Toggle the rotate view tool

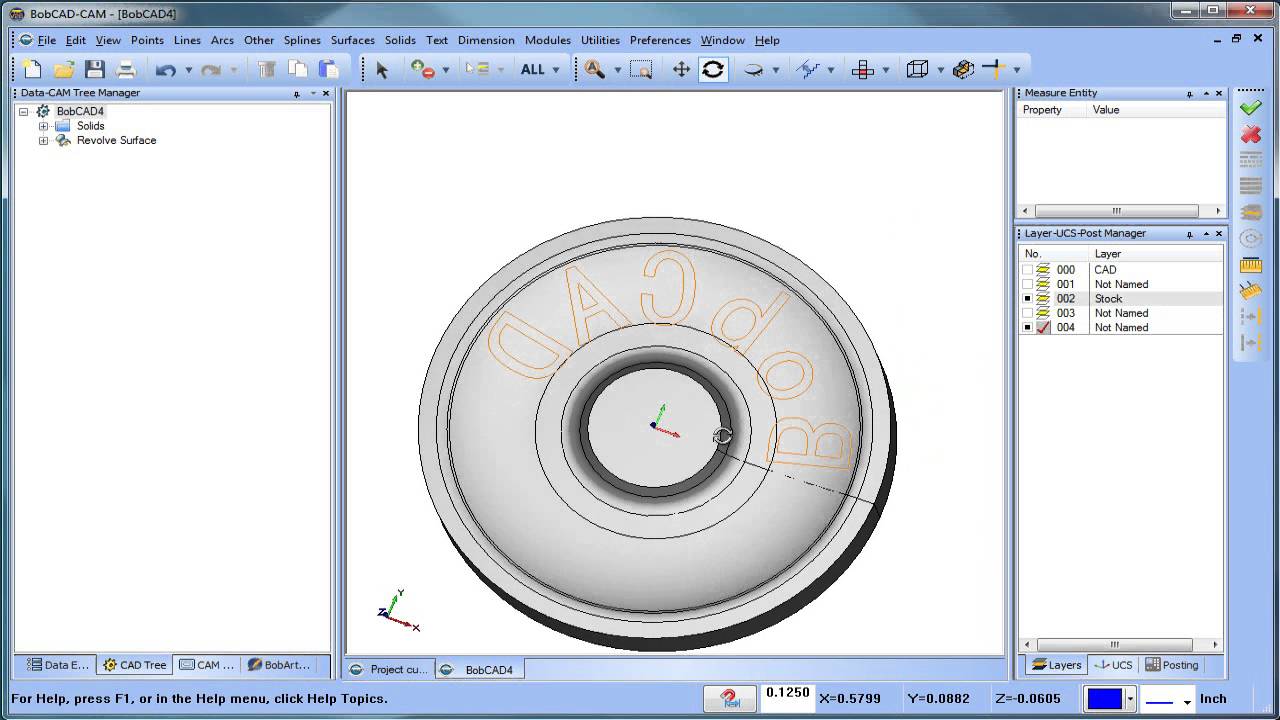713,69
